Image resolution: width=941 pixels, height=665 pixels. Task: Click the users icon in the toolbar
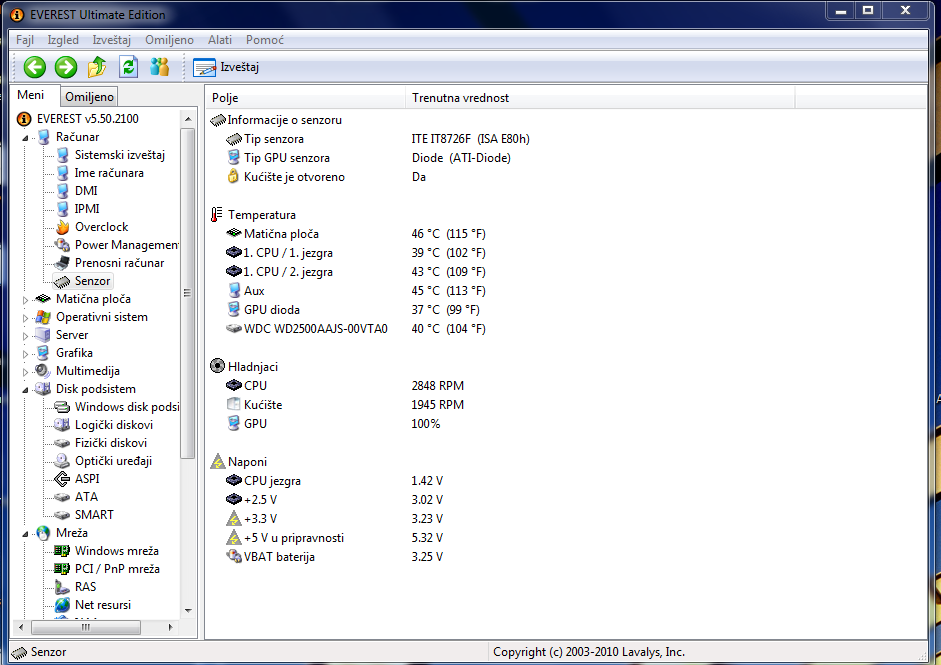(159, 67)
